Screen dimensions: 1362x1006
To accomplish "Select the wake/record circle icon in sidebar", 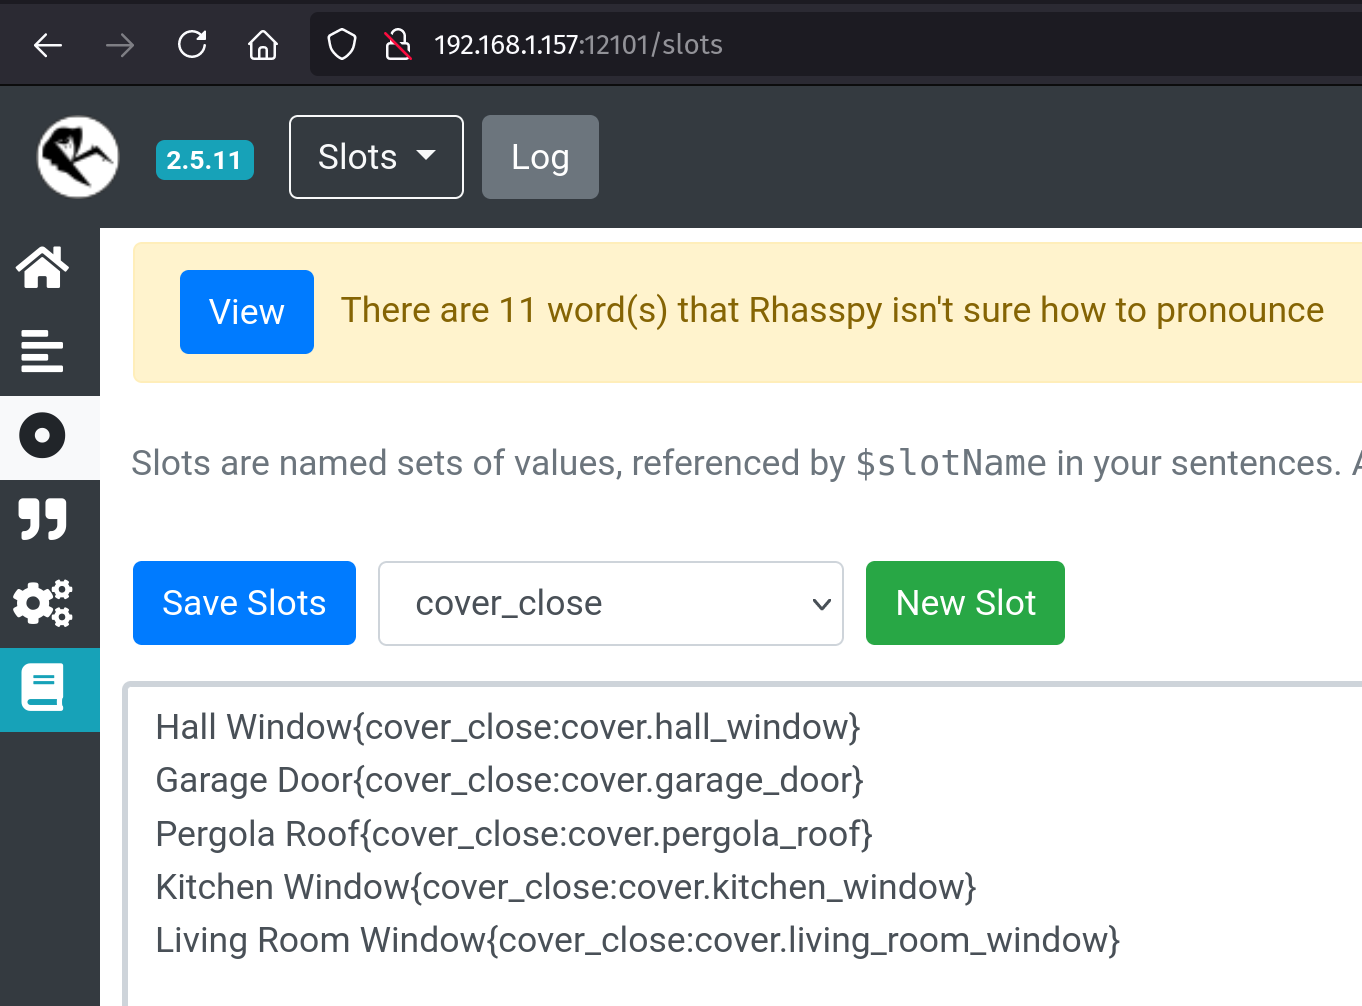I will (x=41, y=435).
